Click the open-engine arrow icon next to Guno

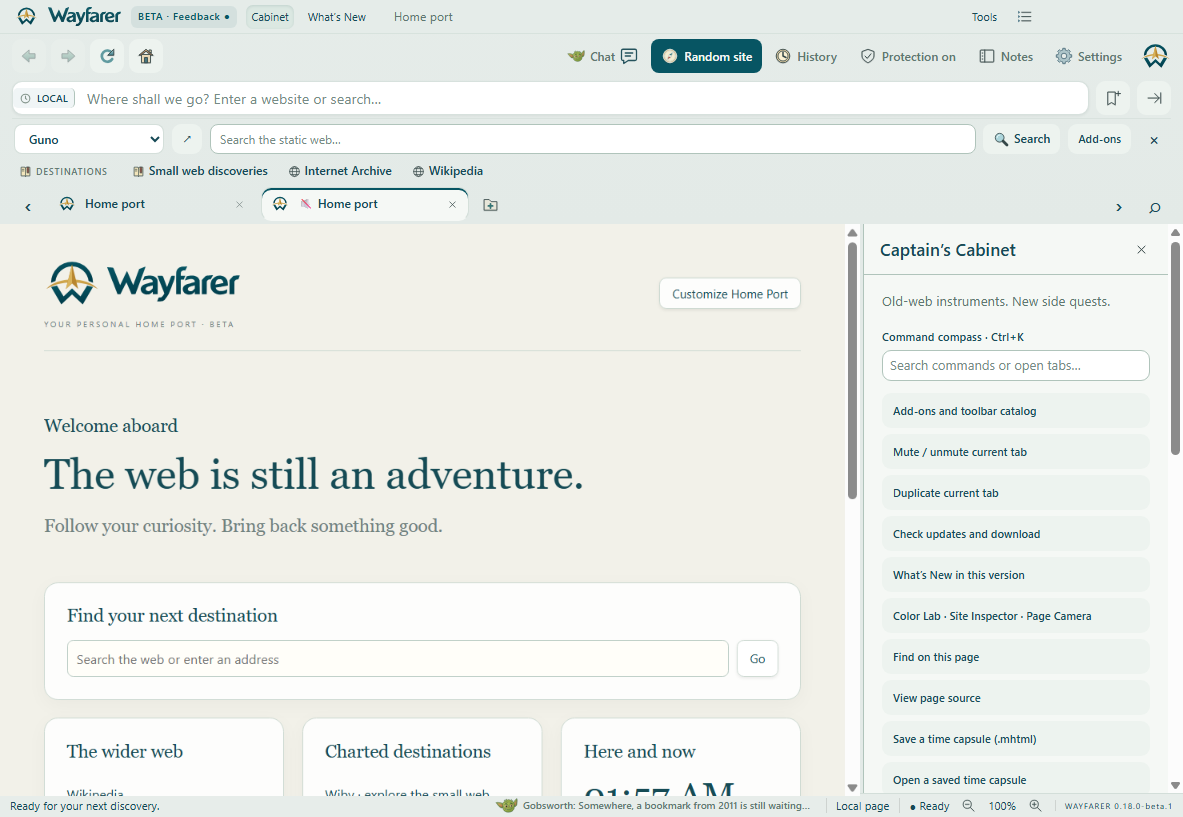[x=187, y=140]
